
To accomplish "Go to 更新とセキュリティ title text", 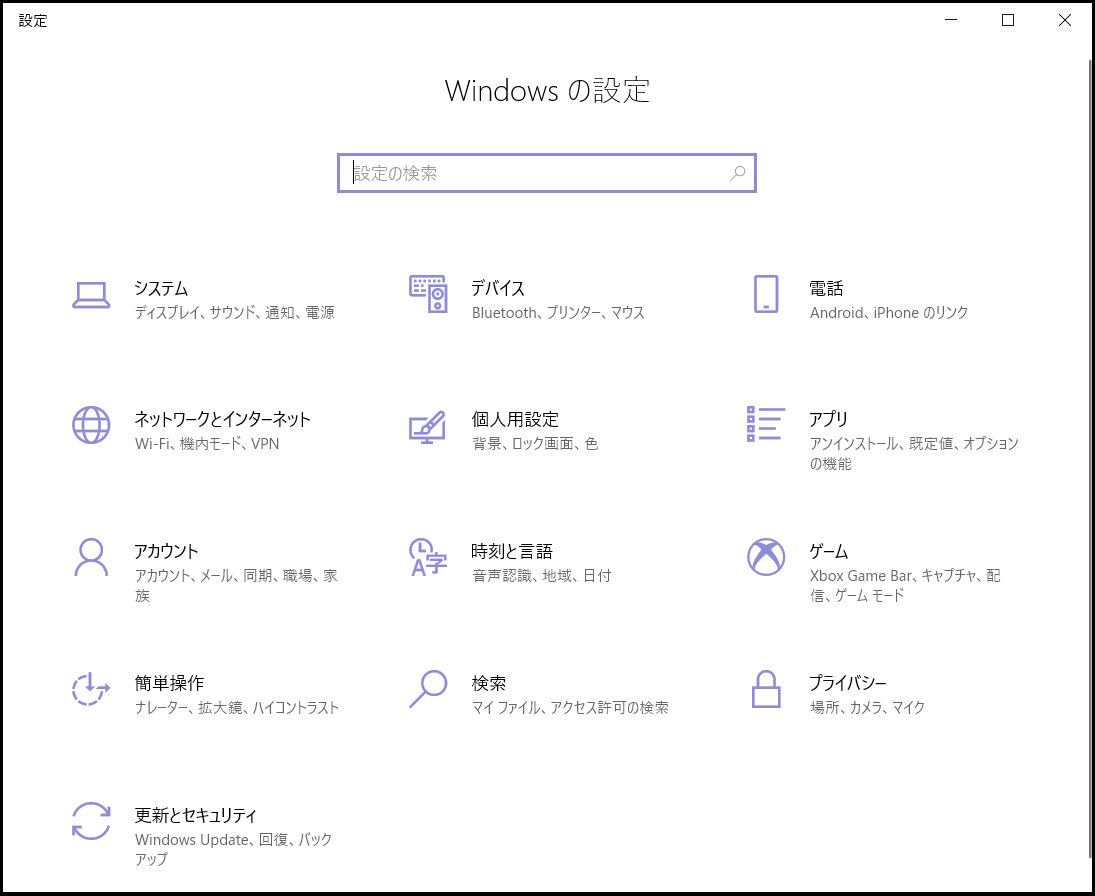I will (x=196, y=816).
